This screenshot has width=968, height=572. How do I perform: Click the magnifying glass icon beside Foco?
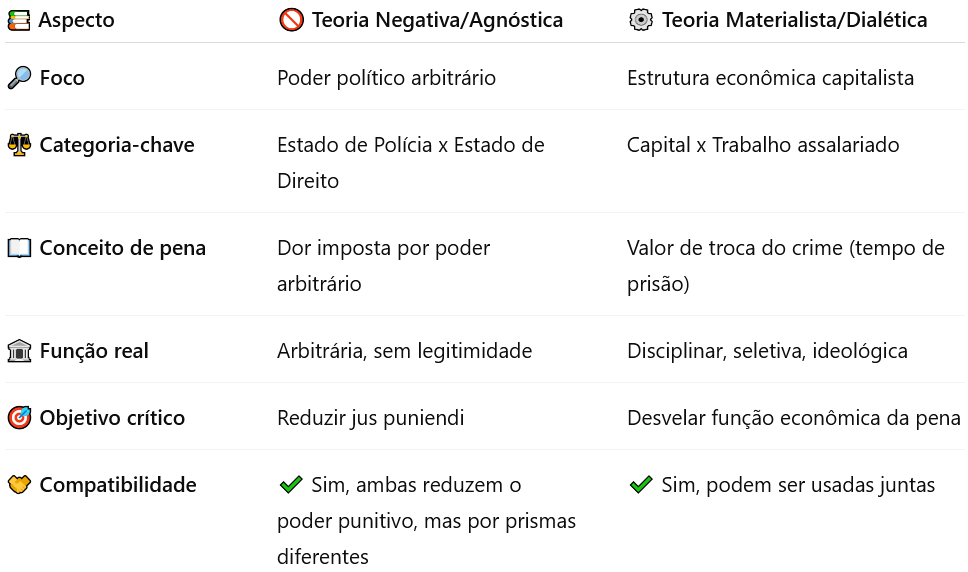(x=19, y=78)
